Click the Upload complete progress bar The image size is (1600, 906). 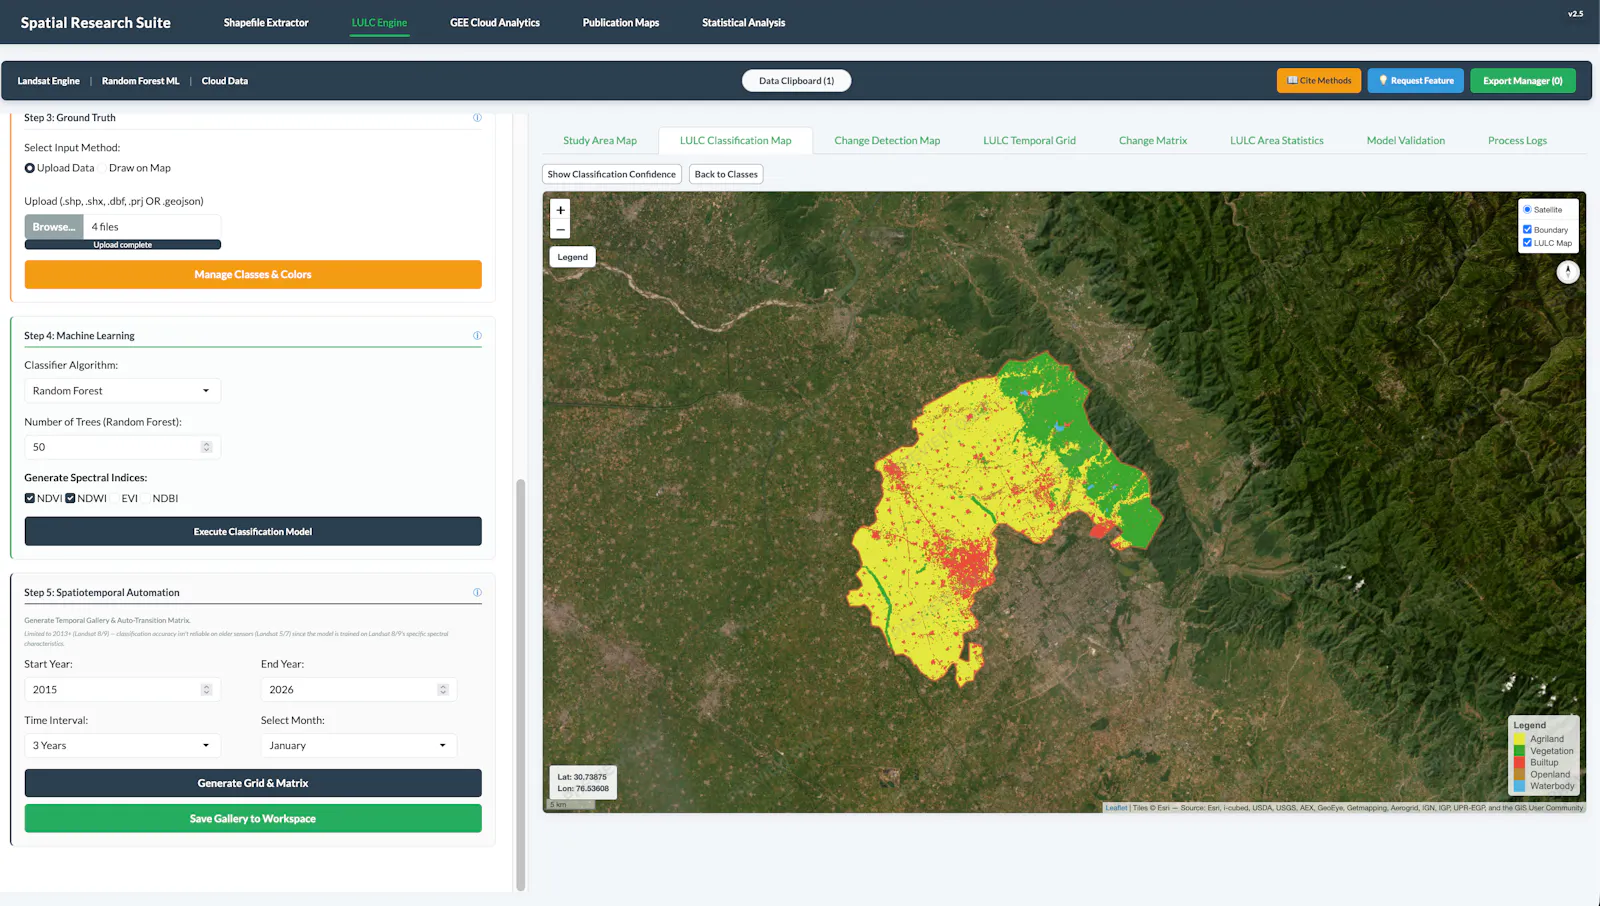(x=123, y=245)
